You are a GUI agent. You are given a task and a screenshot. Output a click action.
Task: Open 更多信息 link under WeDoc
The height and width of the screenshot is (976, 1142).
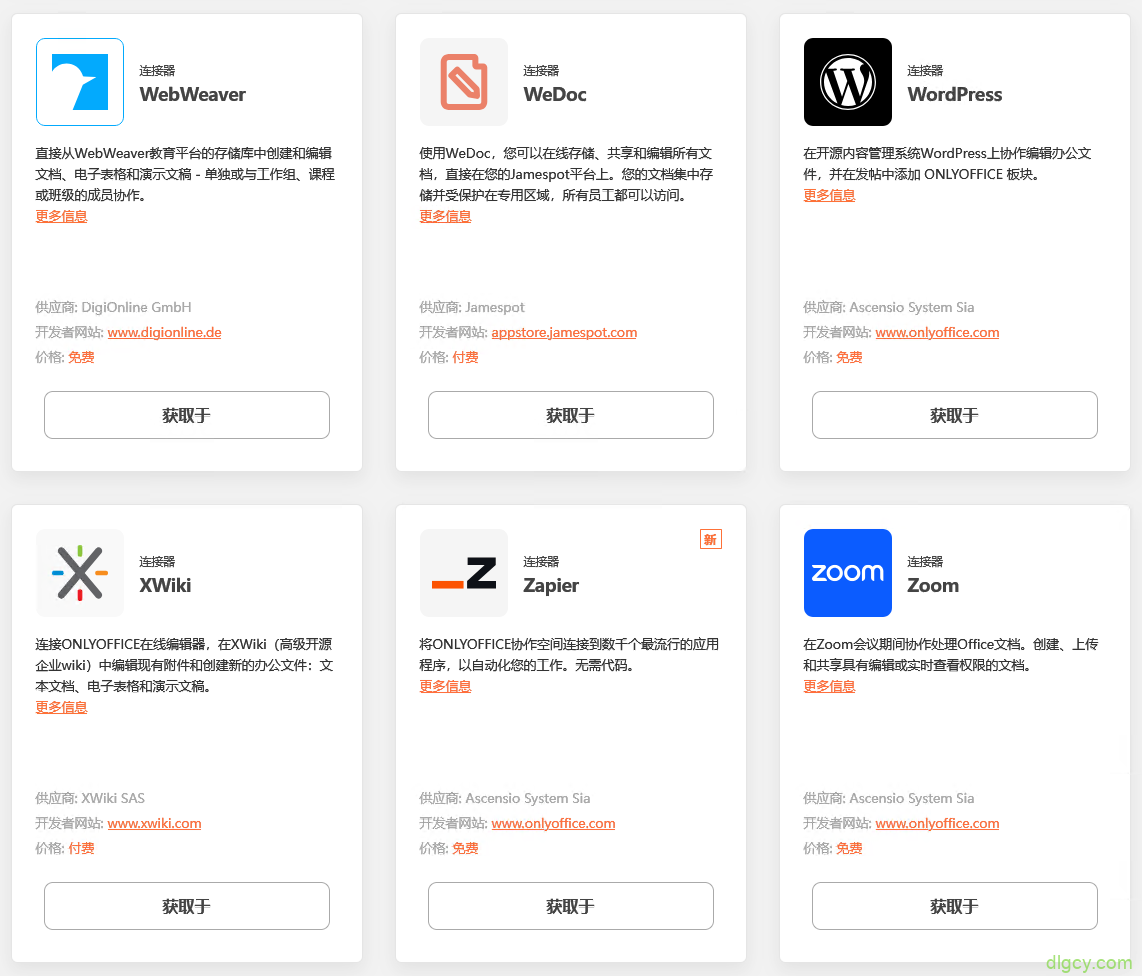pos(445,216)
